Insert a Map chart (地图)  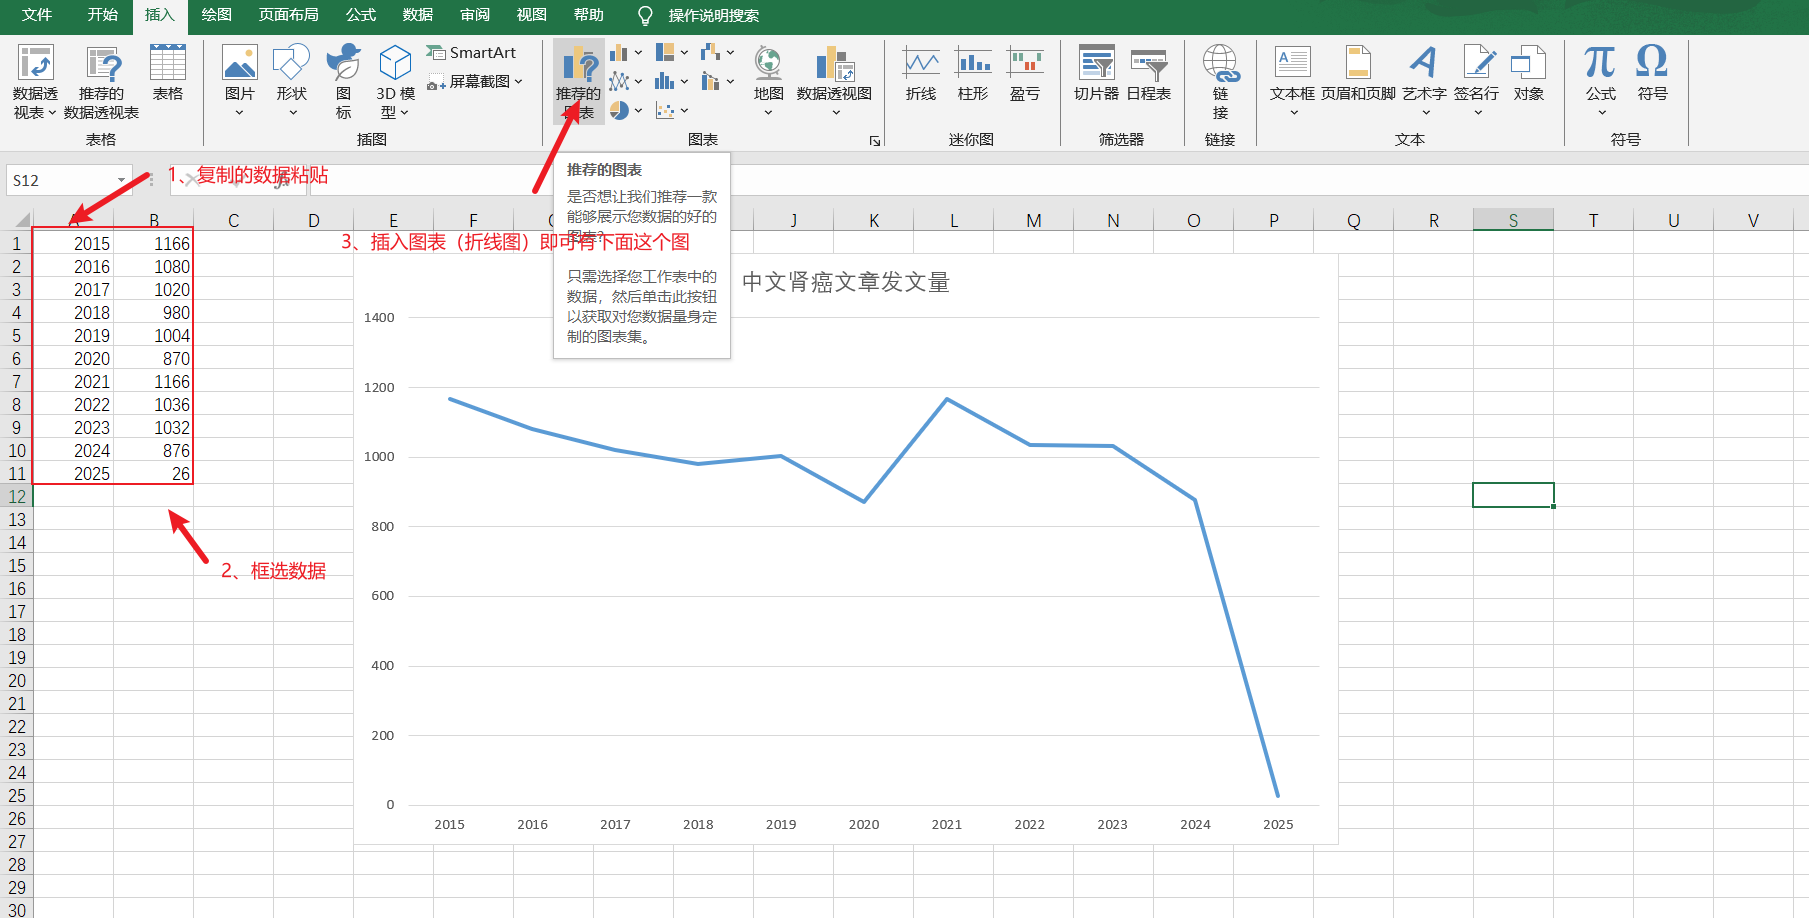pyautogui.click(x=768, y=81)
